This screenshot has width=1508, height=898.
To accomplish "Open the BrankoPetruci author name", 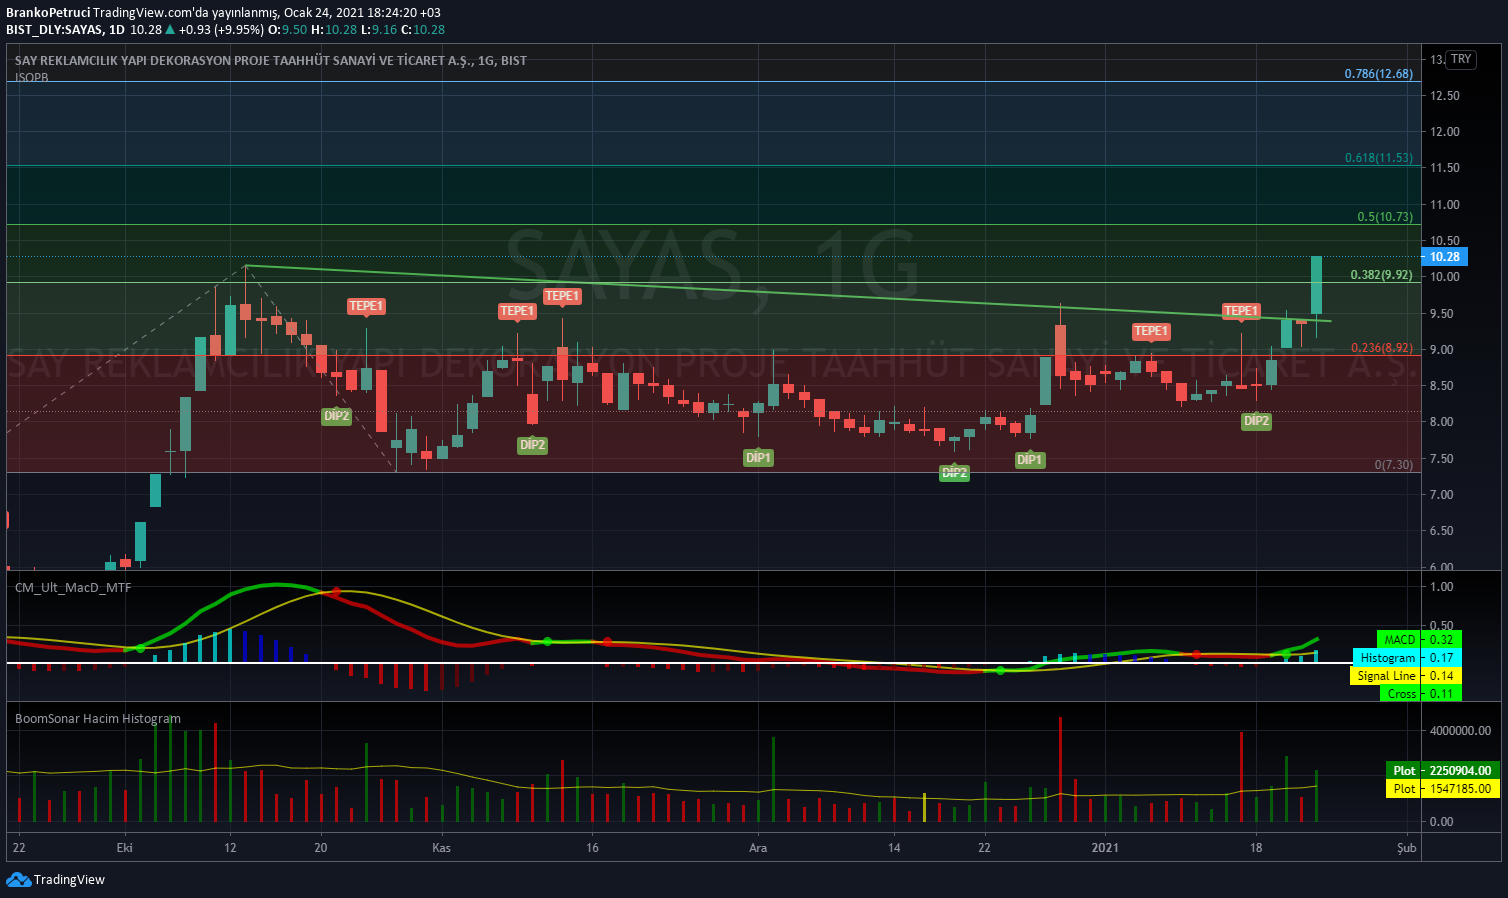I will point(48,13).
